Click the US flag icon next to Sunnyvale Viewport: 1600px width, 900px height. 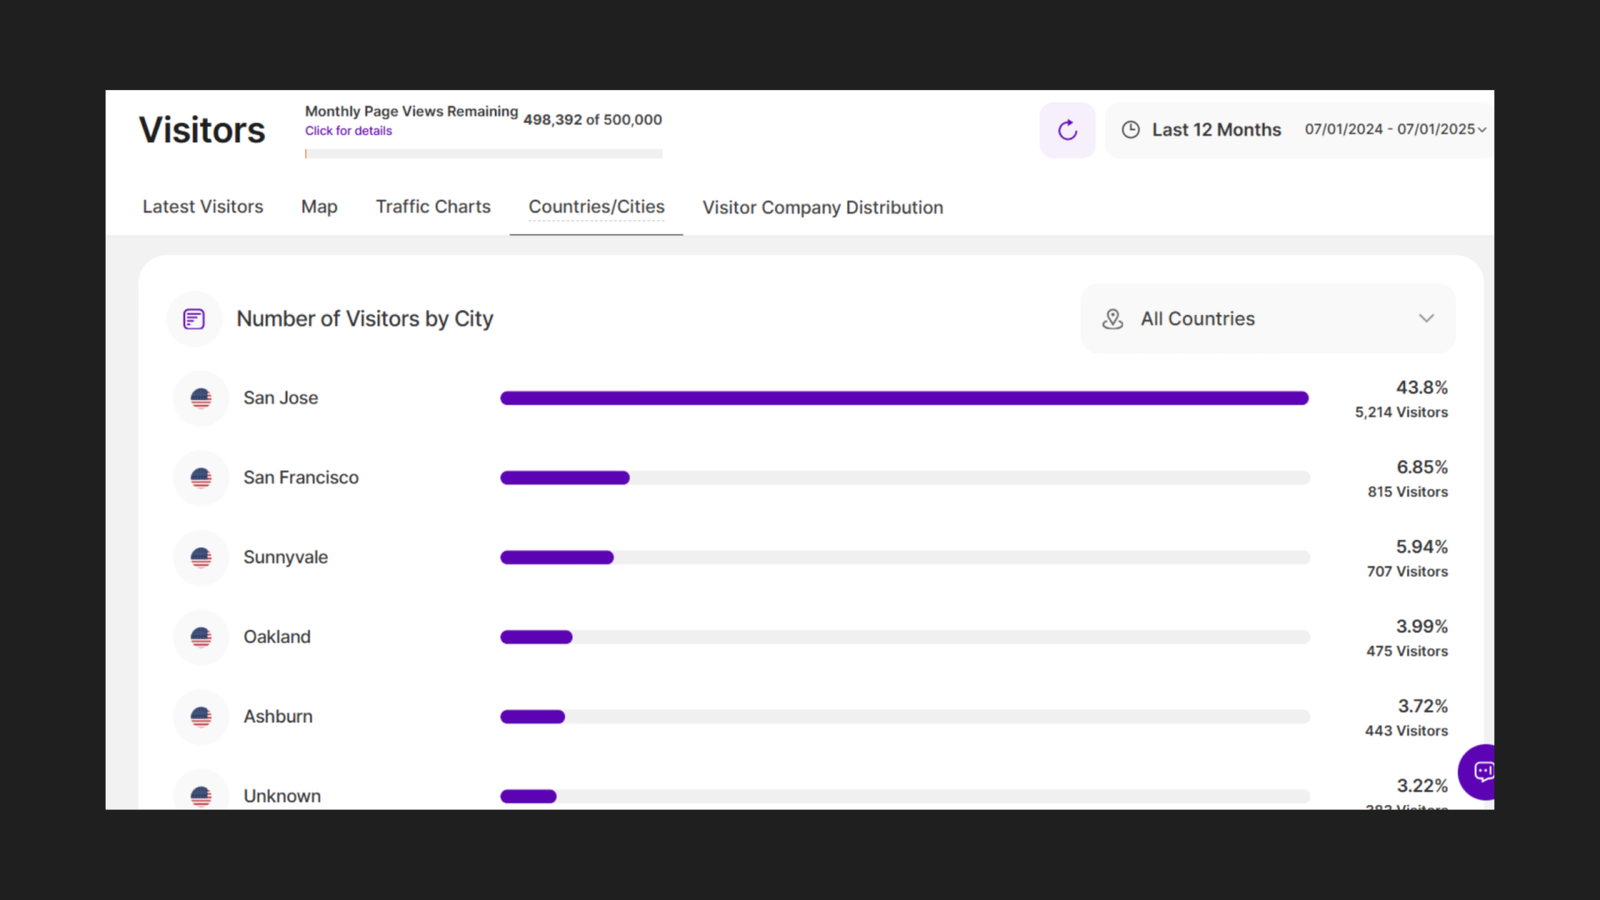pos(201,557)
